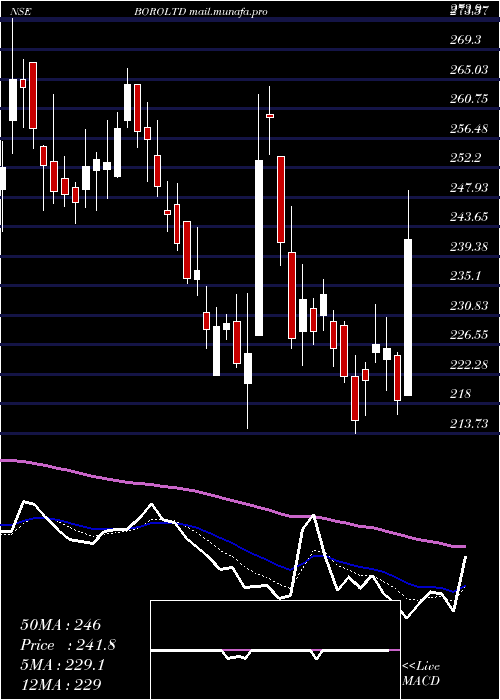Click the 213.73 price axis label
500x700 pixels.
click(469, 423)
